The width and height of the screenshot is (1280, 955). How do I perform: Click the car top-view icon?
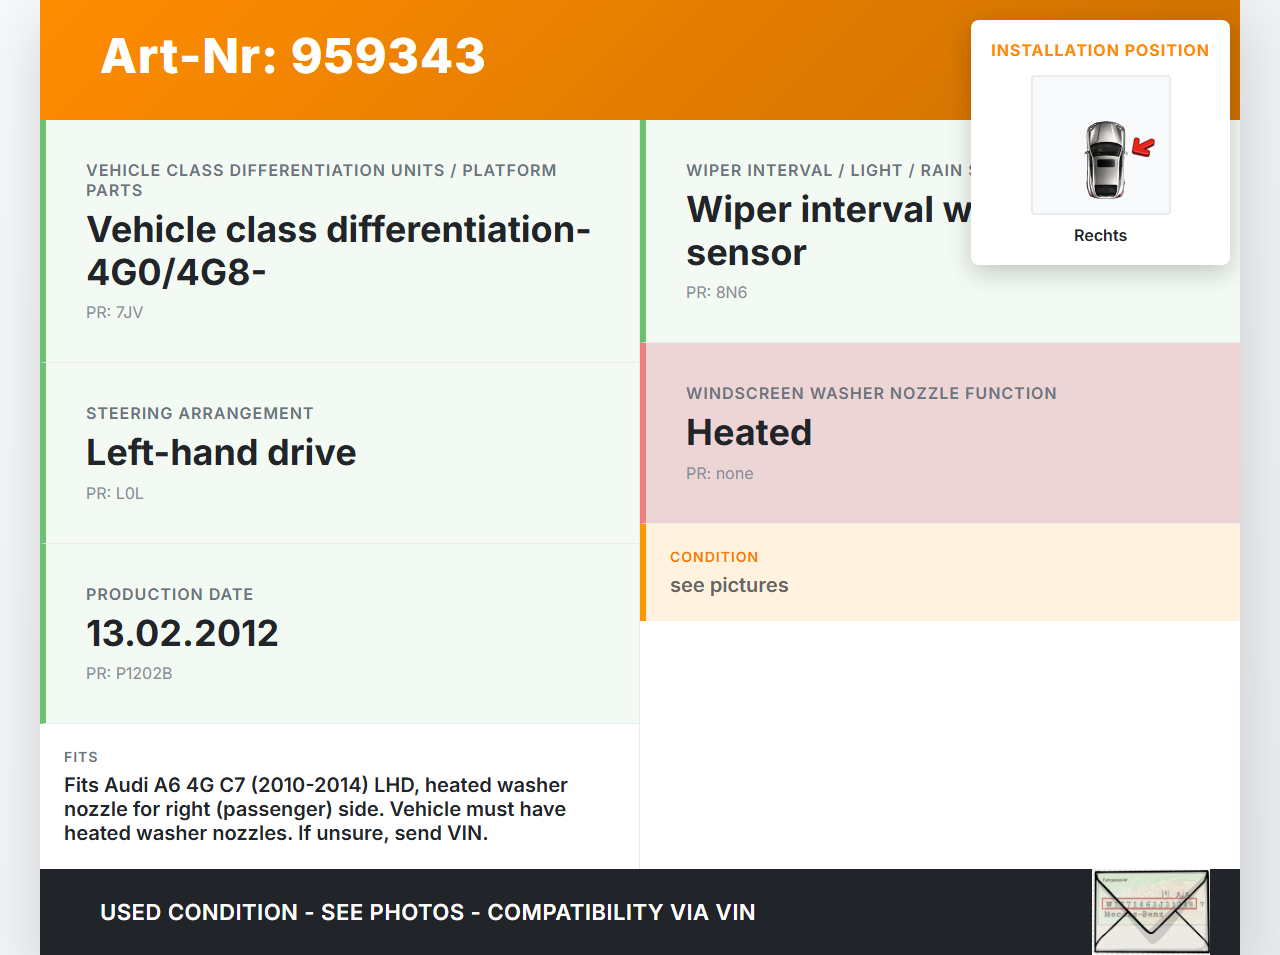pyautogui.click(x=1104, y=159)
